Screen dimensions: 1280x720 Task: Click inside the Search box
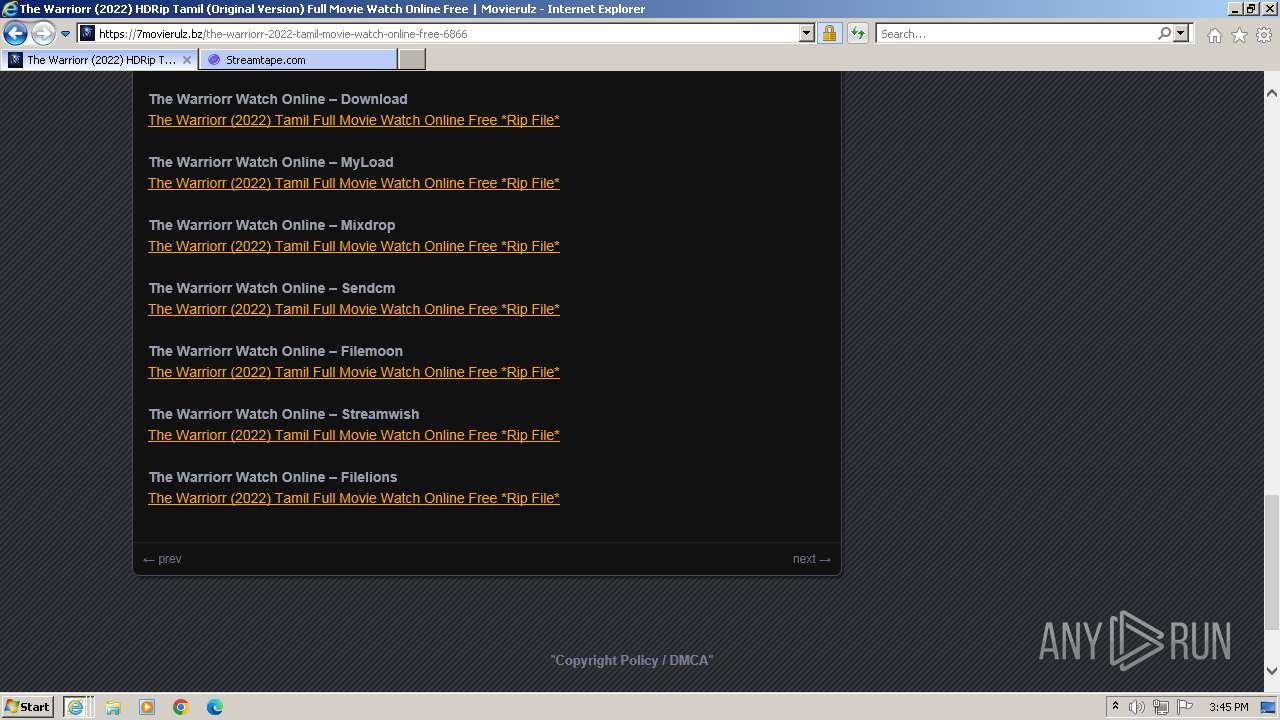click(x=1015, y=34)
